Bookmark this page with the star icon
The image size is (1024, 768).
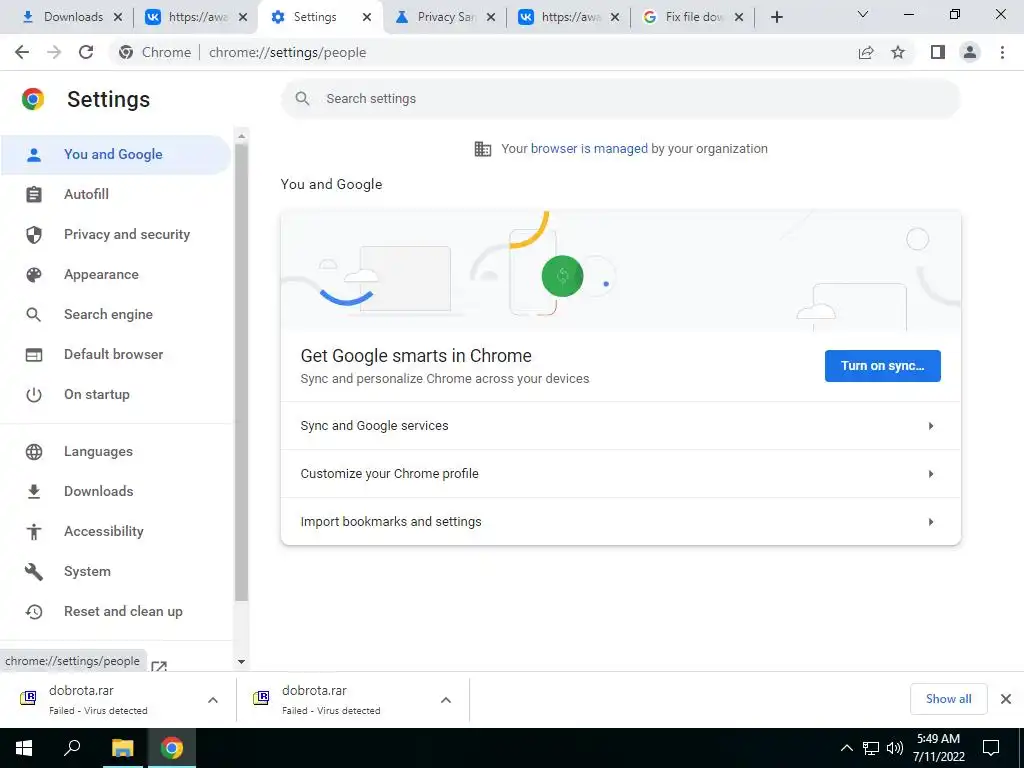[898, 52]
